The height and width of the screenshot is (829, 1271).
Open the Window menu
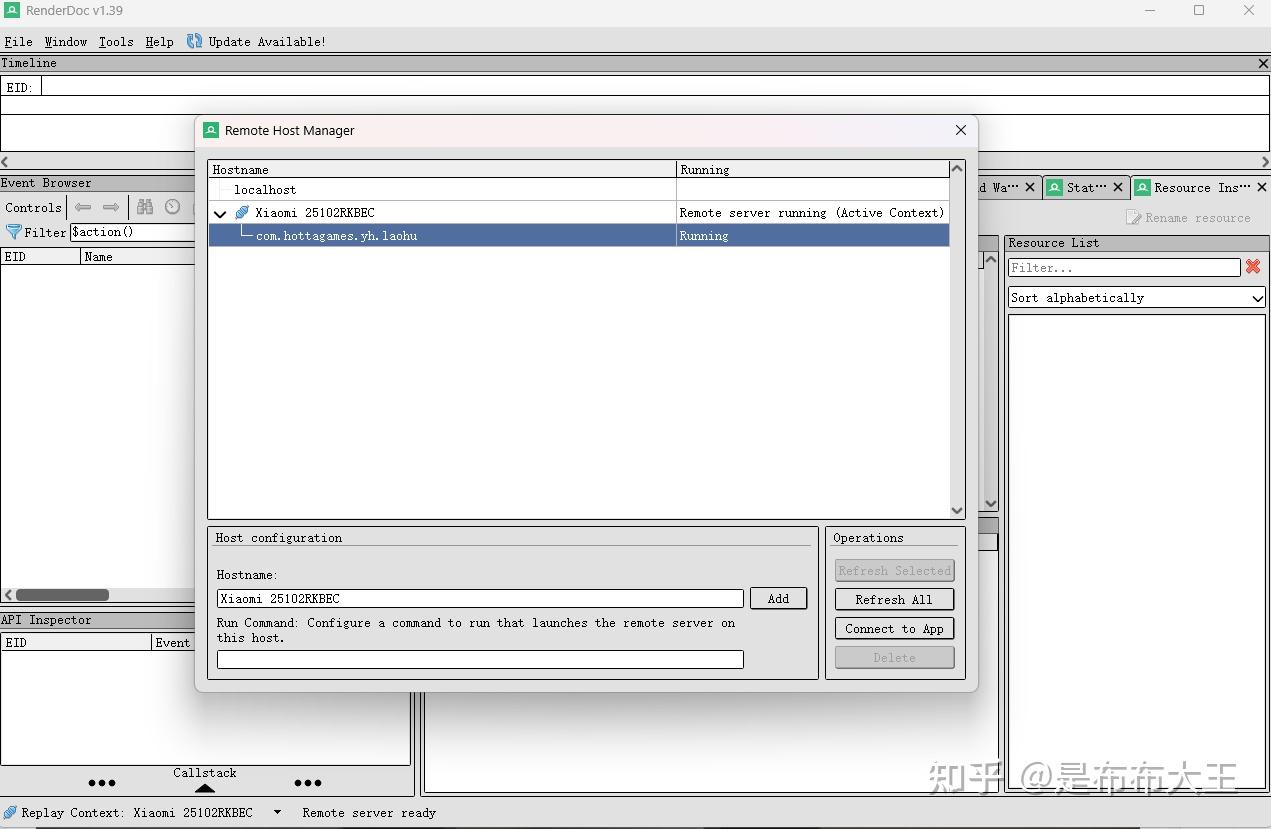(66, 41)
